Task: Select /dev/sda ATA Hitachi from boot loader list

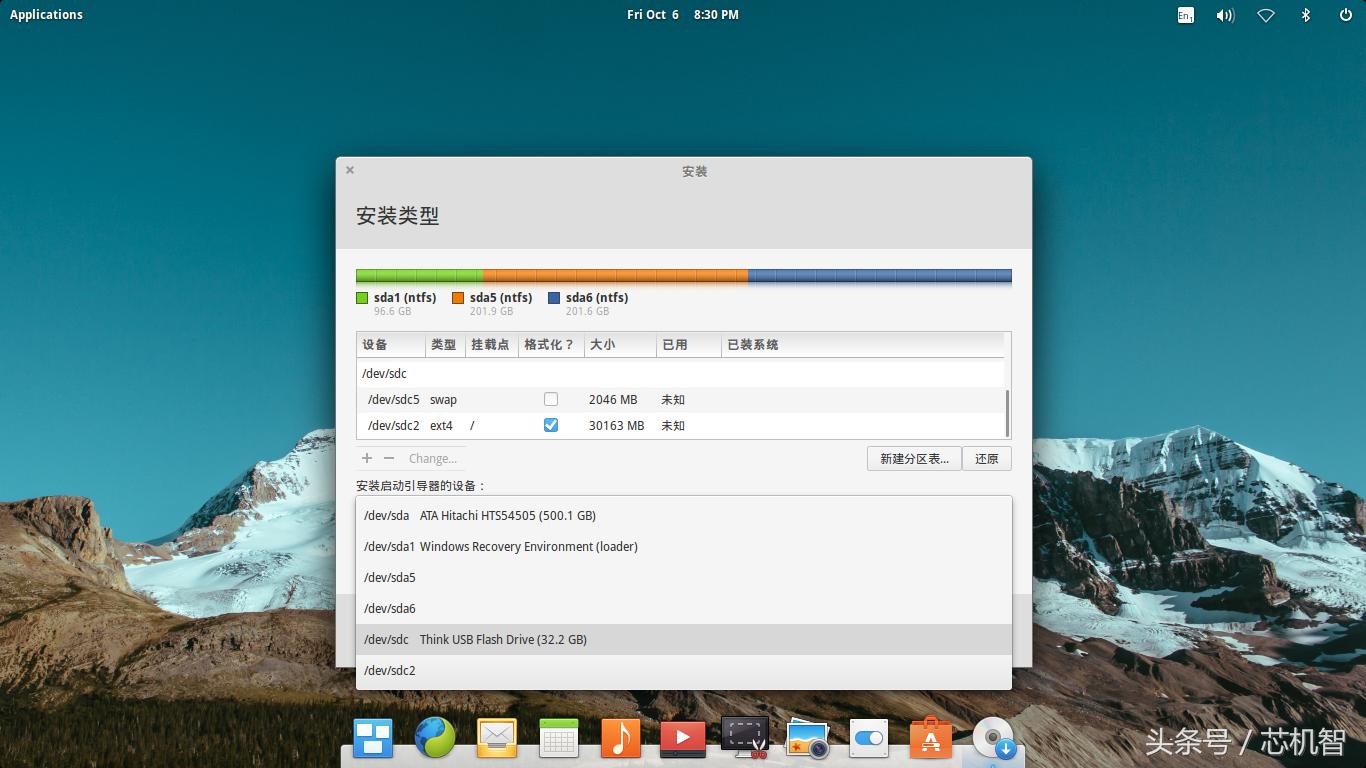Action: tap(683, 515)
